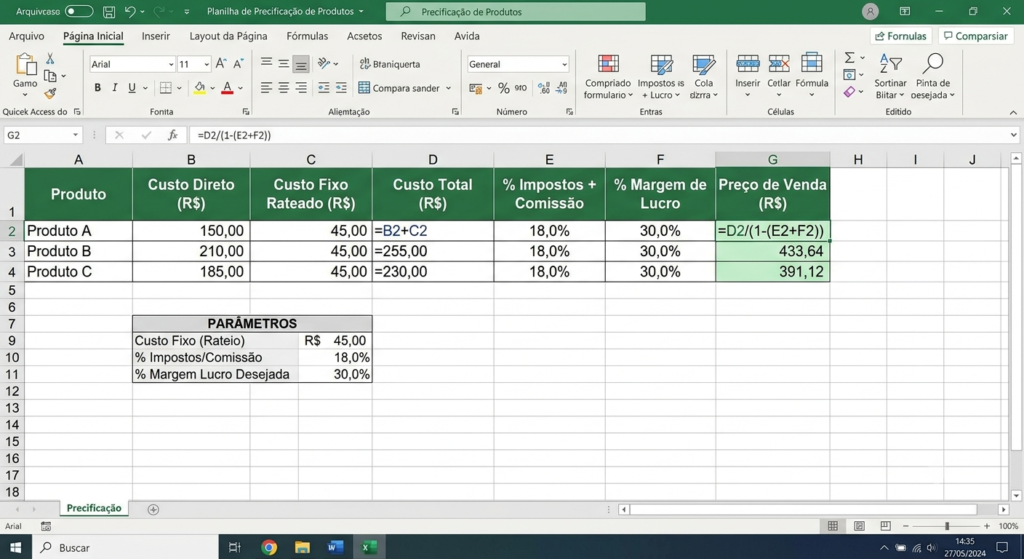This screenshot has width=1024, height=559.
Task: Toggle Bold formatting
Action: pos(97,88)
